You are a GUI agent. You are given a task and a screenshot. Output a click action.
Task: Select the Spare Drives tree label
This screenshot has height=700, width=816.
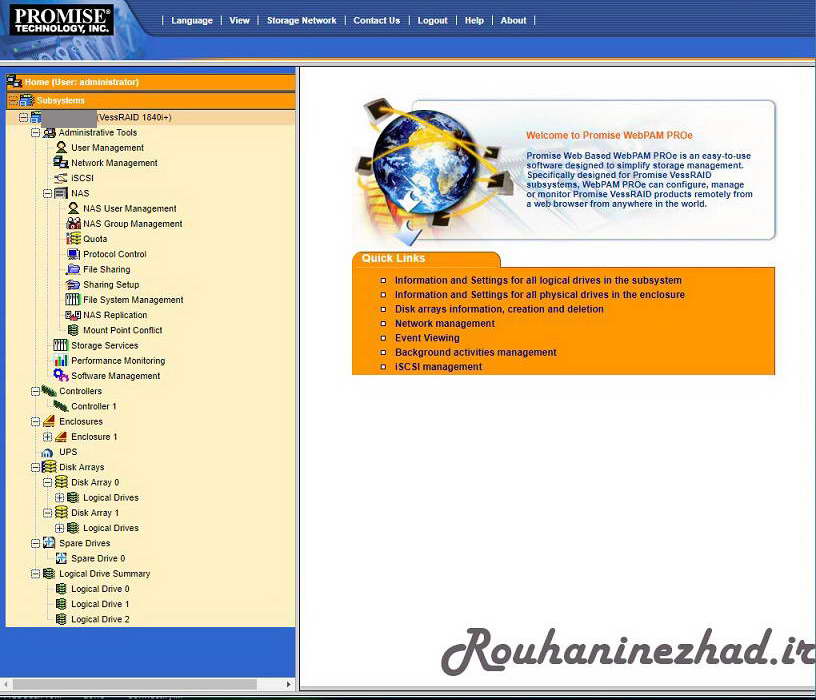[84, 543]
